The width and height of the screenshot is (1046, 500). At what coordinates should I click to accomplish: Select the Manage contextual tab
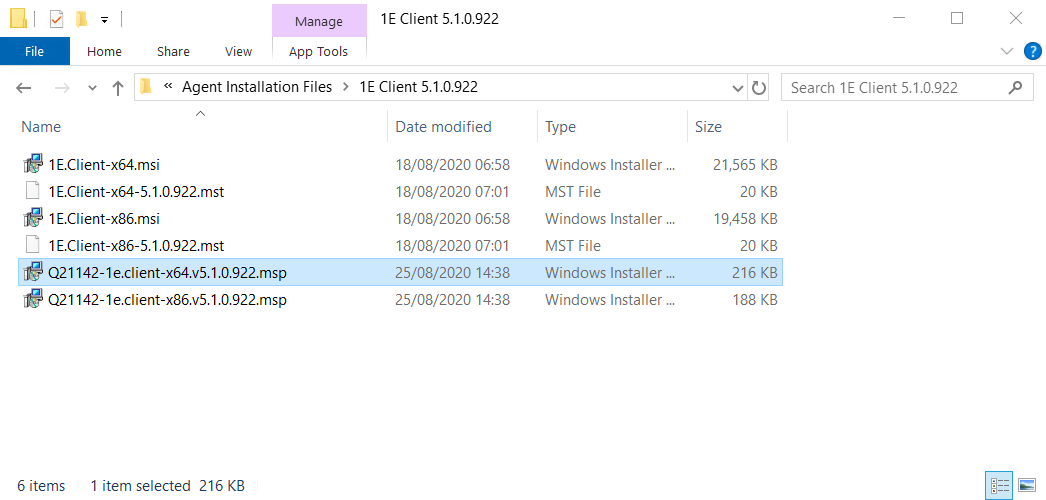[x=319, y=21]
